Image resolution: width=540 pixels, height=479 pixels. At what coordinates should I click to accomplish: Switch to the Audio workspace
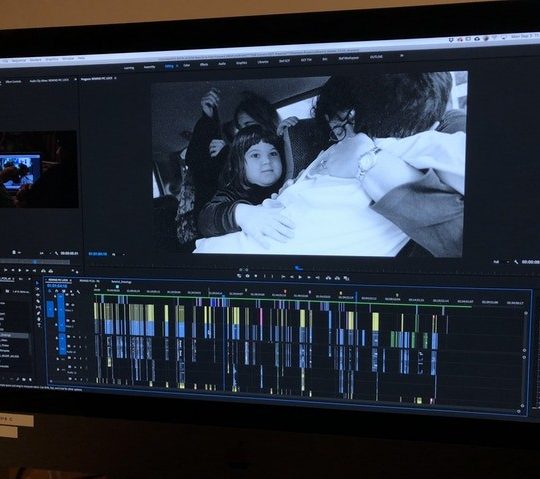click(222, 64)
